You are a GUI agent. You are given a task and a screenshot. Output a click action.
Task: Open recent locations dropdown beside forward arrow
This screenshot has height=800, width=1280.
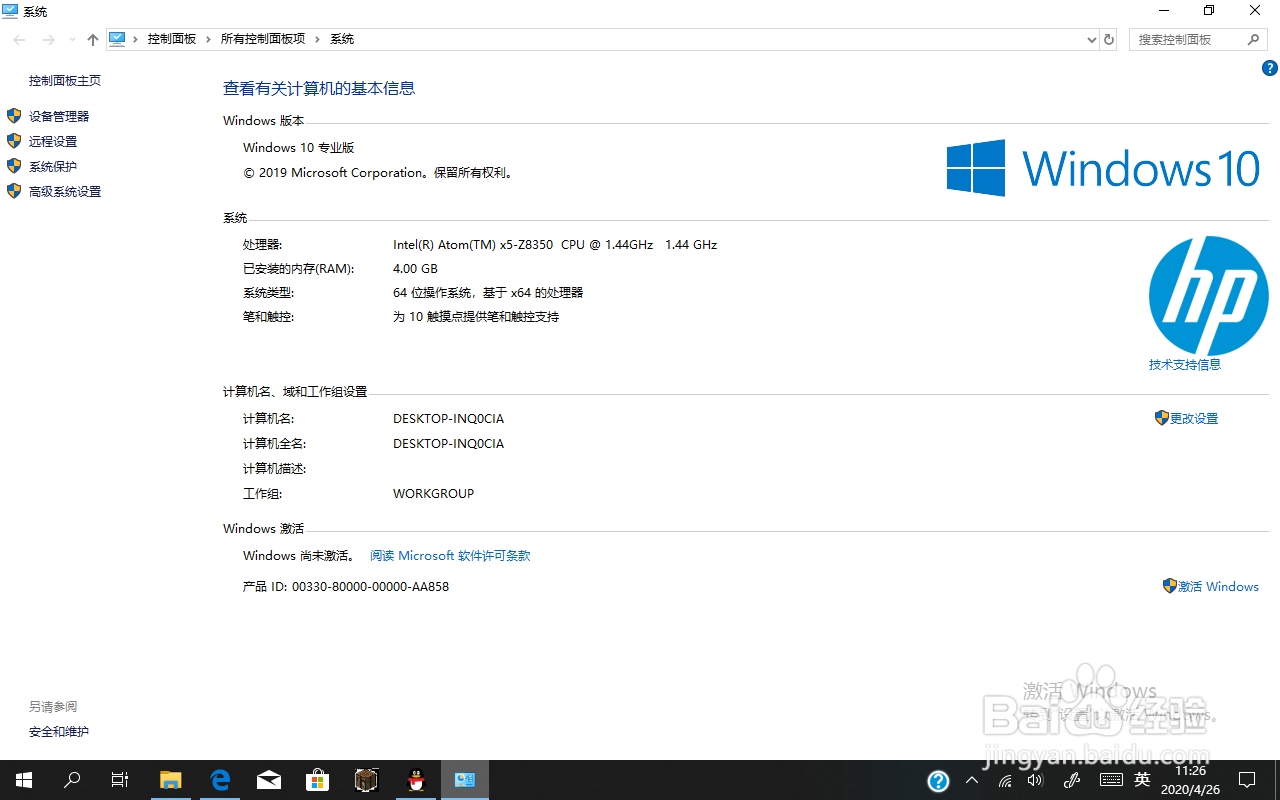pyautogui.click(x=72, y=39)
